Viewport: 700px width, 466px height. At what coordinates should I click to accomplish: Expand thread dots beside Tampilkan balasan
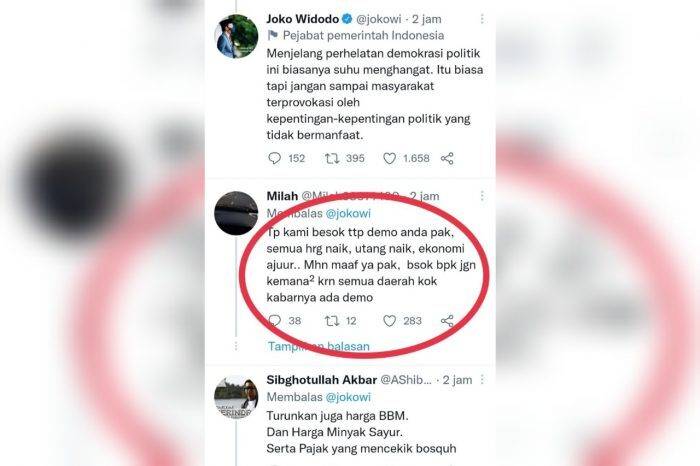236,346
